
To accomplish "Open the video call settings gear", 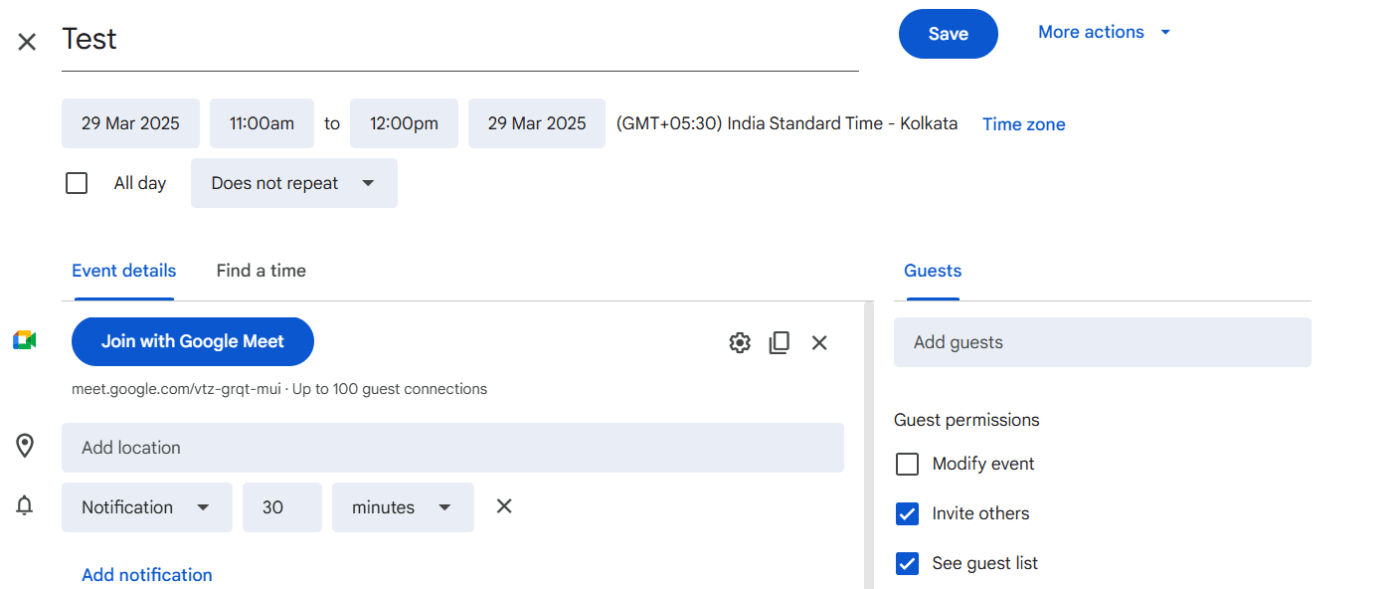I will (739, 342).
